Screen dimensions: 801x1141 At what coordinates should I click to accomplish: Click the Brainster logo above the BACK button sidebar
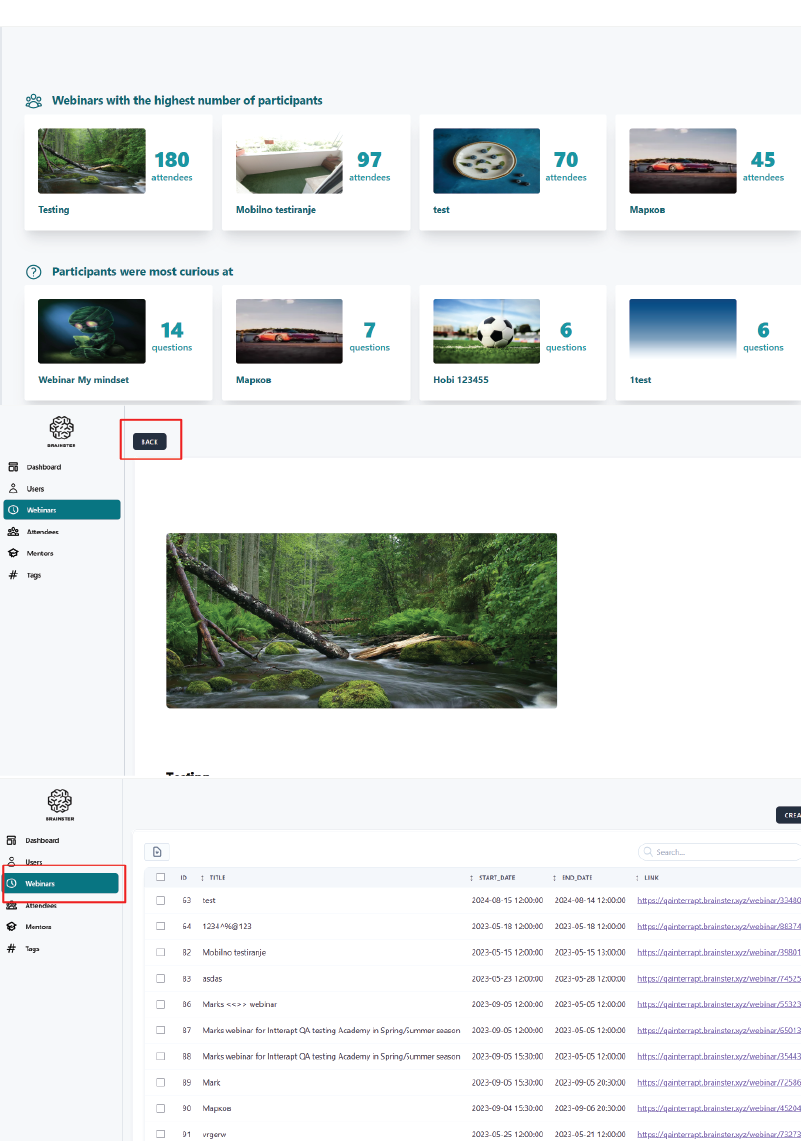[x=62, y=429]
